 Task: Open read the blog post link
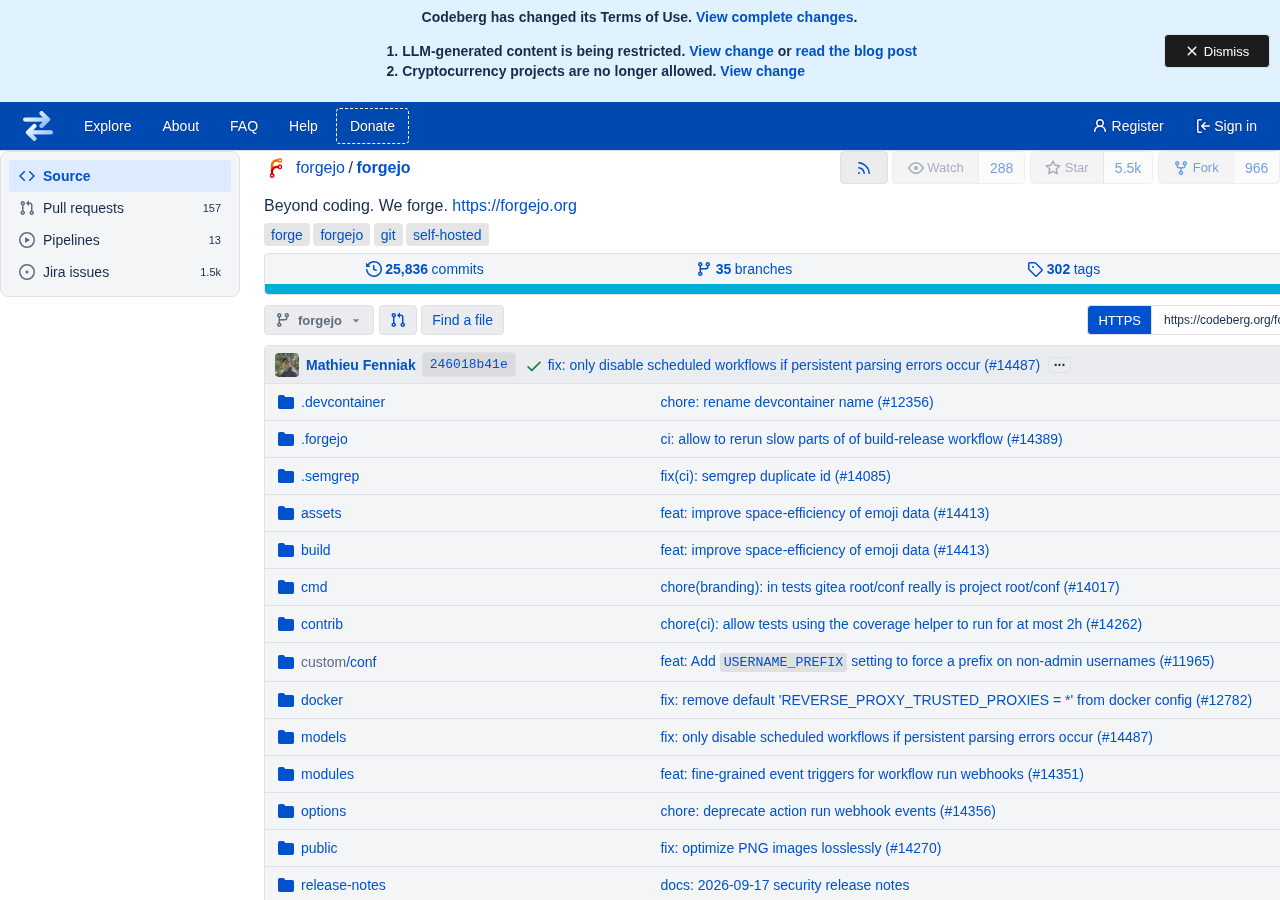coord(856,51)
